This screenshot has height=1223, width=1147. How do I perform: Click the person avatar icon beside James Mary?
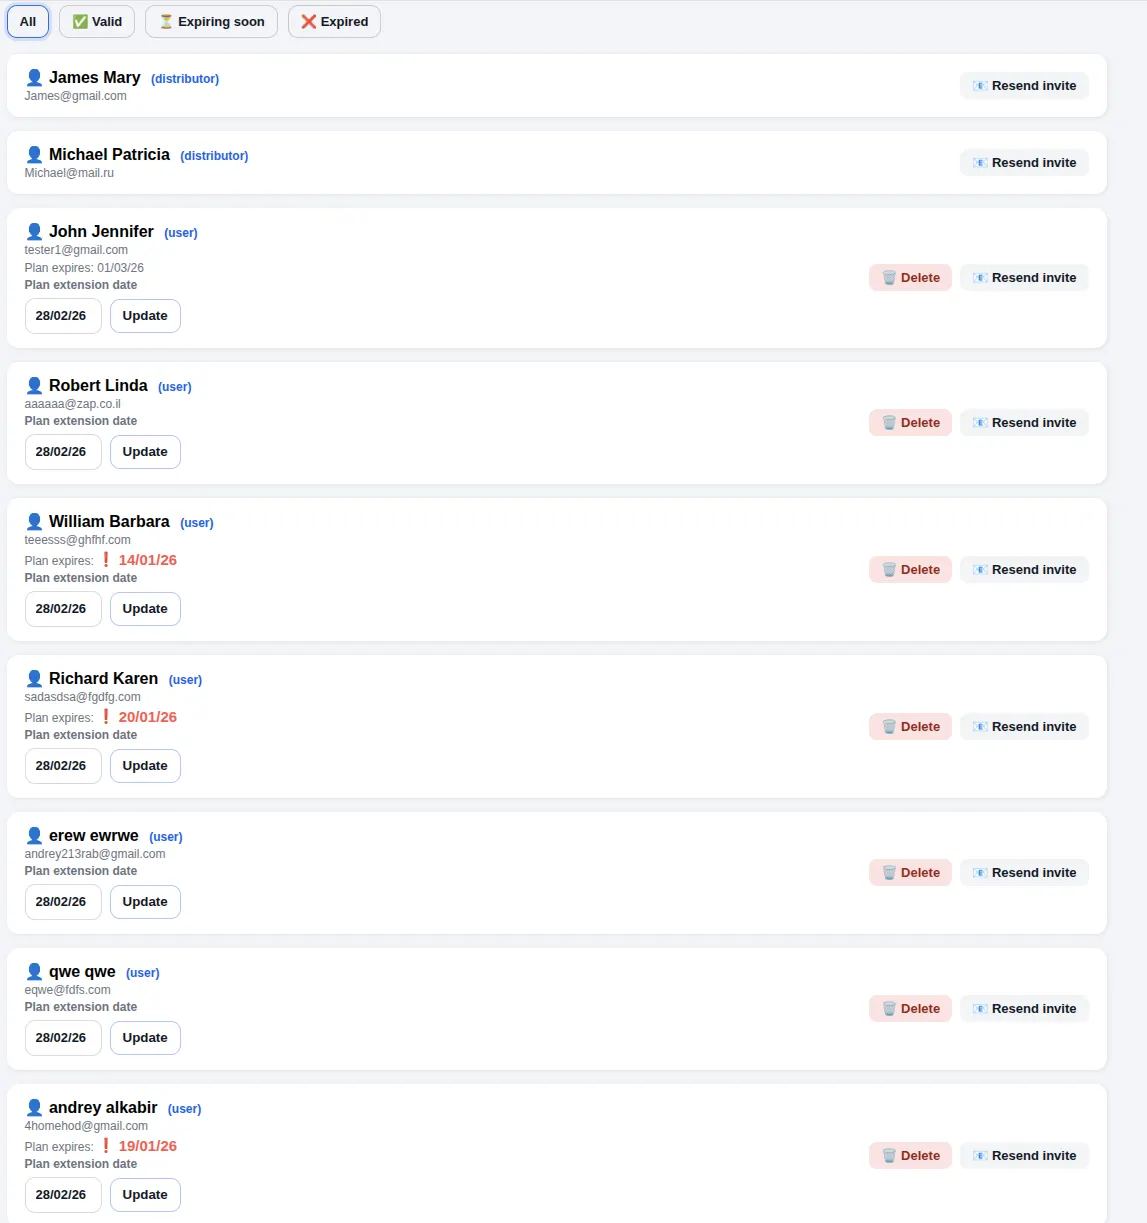pyautogui.click(x=34, y=76)
